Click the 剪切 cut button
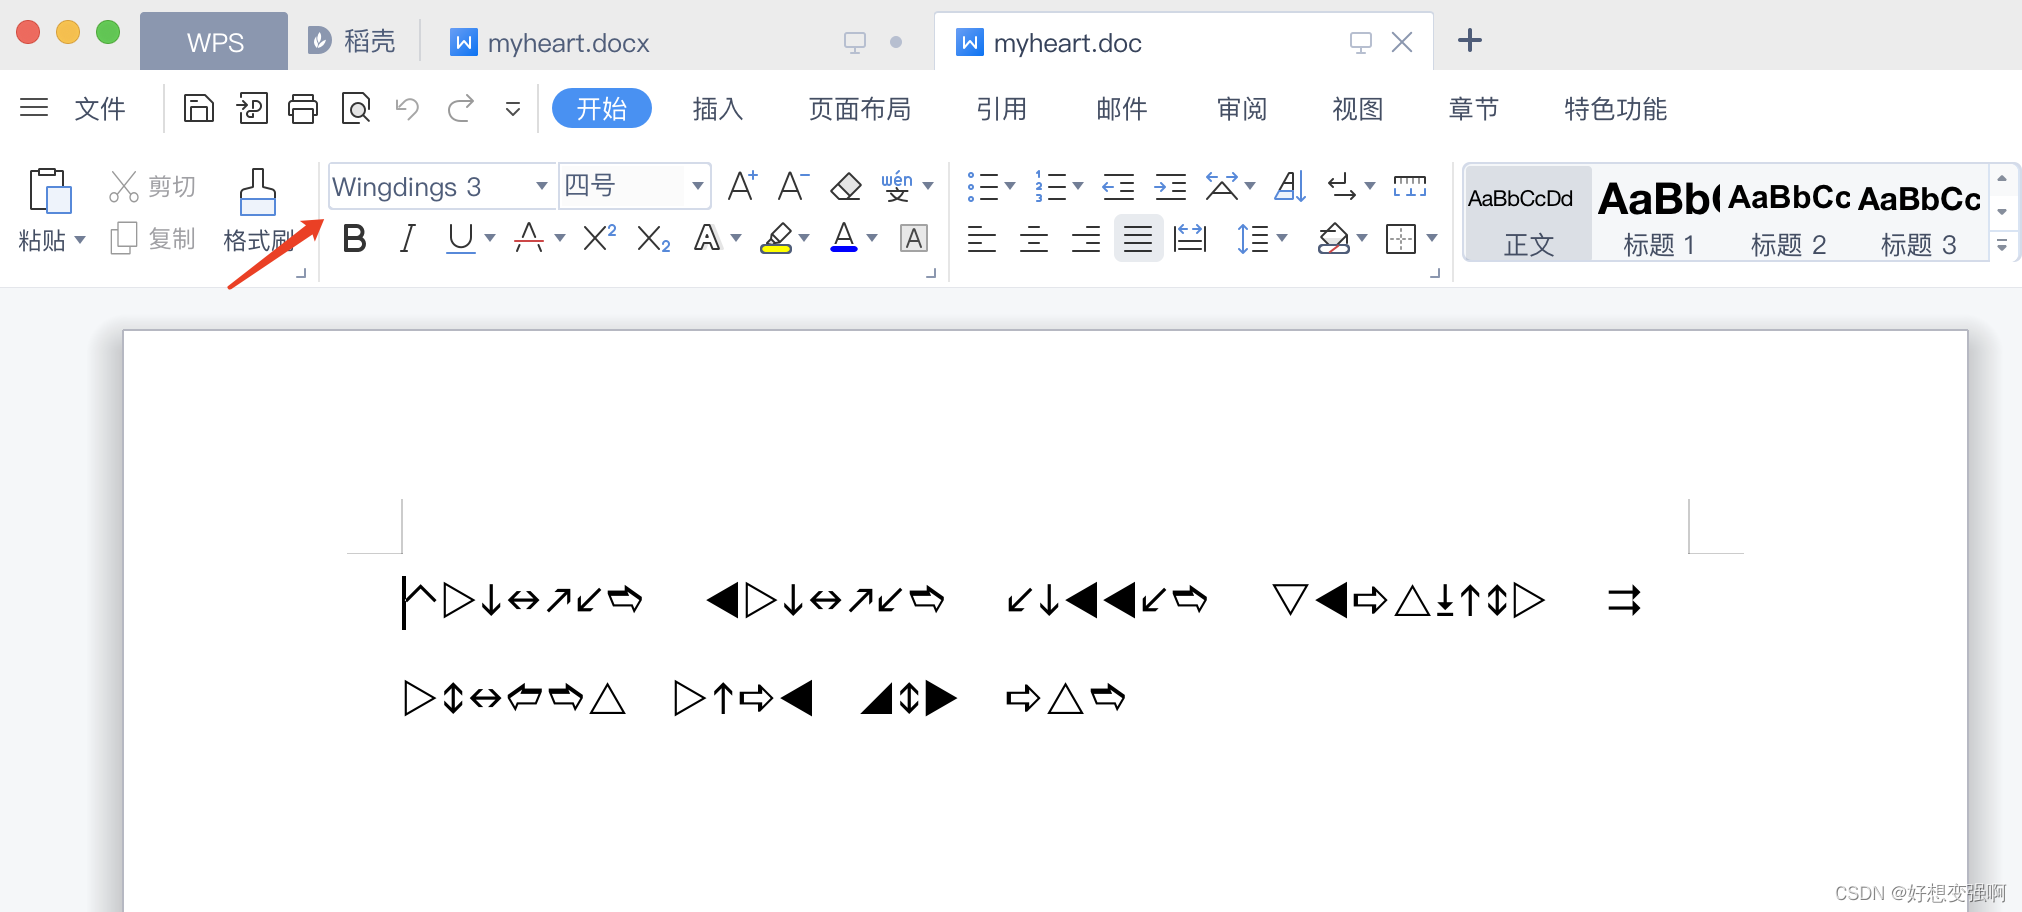Image resolution: width=2022 pixels, height=912 pixels. (152, 186)
